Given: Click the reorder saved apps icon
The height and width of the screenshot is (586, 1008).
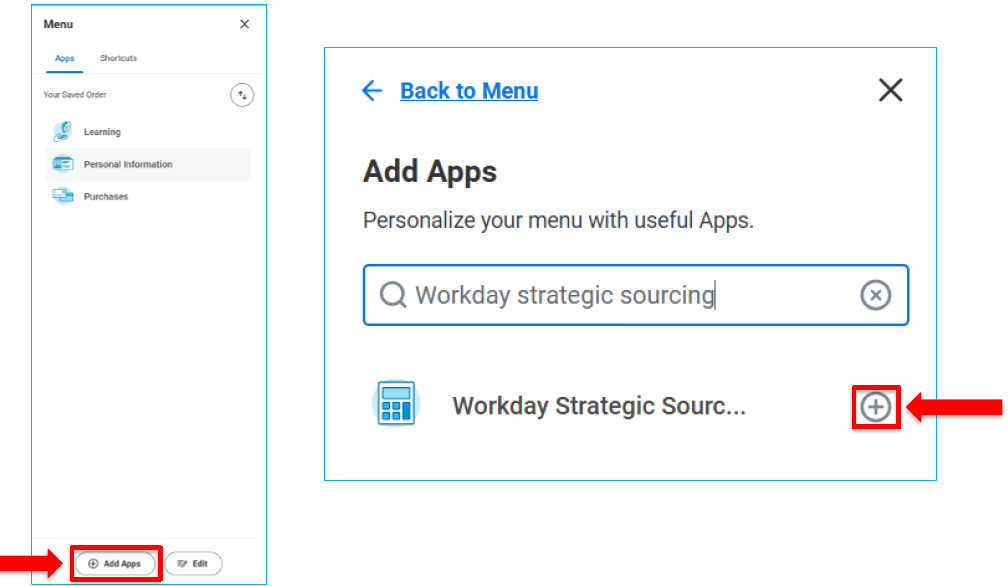Looking at the screenshot, I should 243,94.
